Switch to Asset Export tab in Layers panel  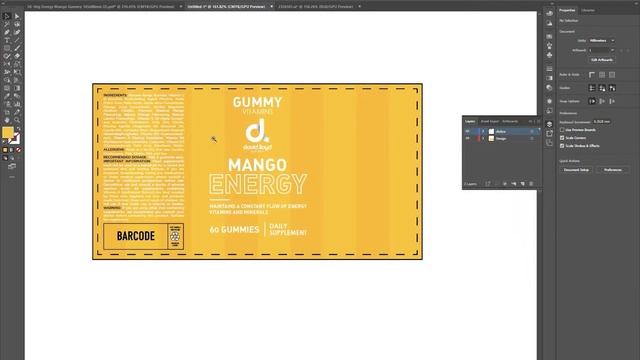pyautogui.click(x=489, y=121)
